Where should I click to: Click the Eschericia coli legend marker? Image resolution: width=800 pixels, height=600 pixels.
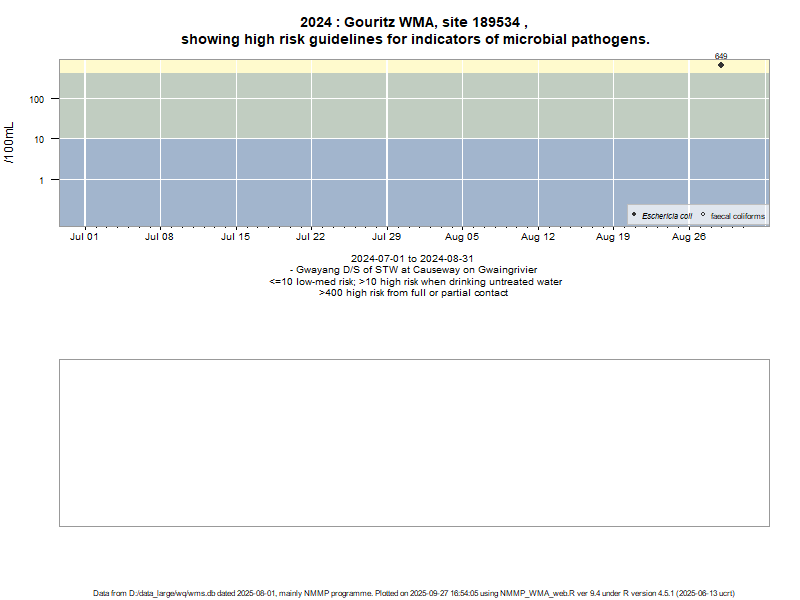(x=634, y=215)
